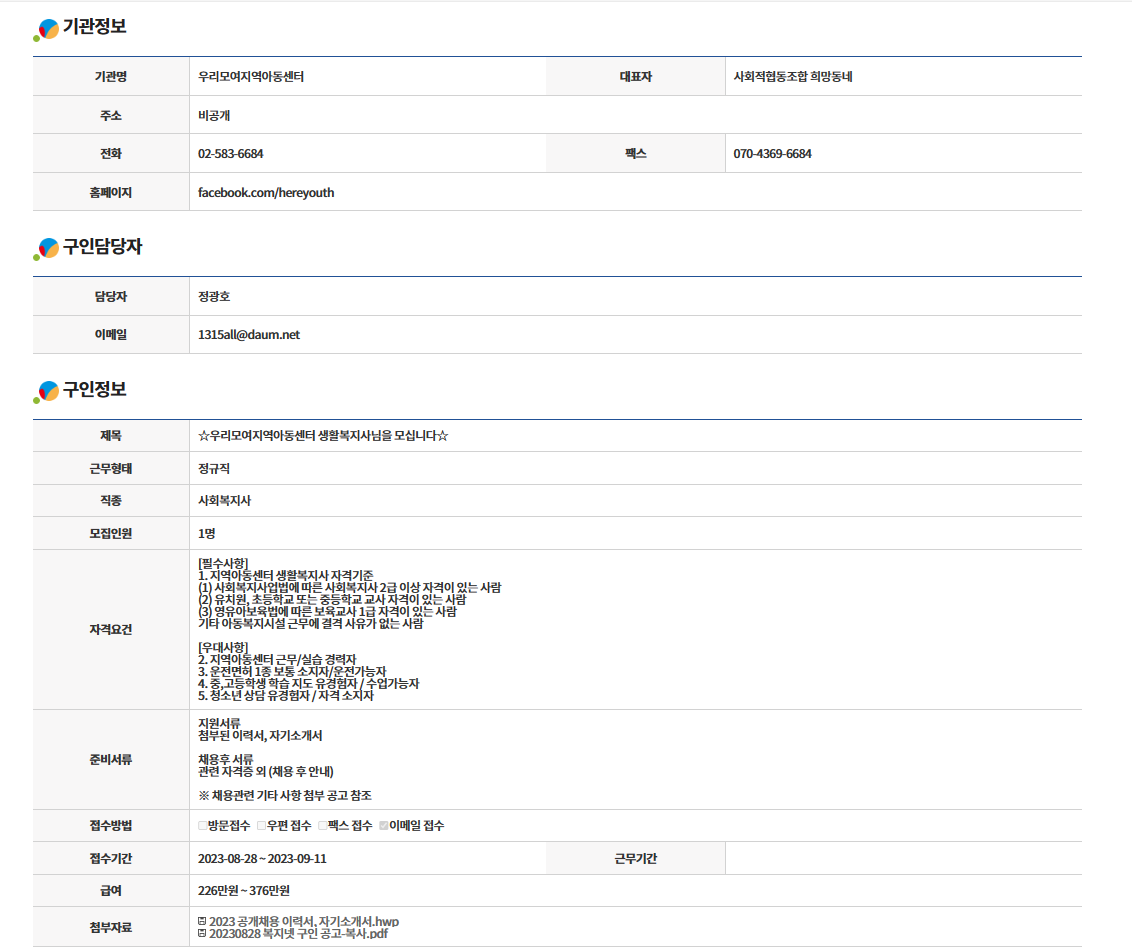Click the 1315all@daum.net email address
Image resolution: width=1132 pixels, height=949 pixels.
(x=249, y=335)
